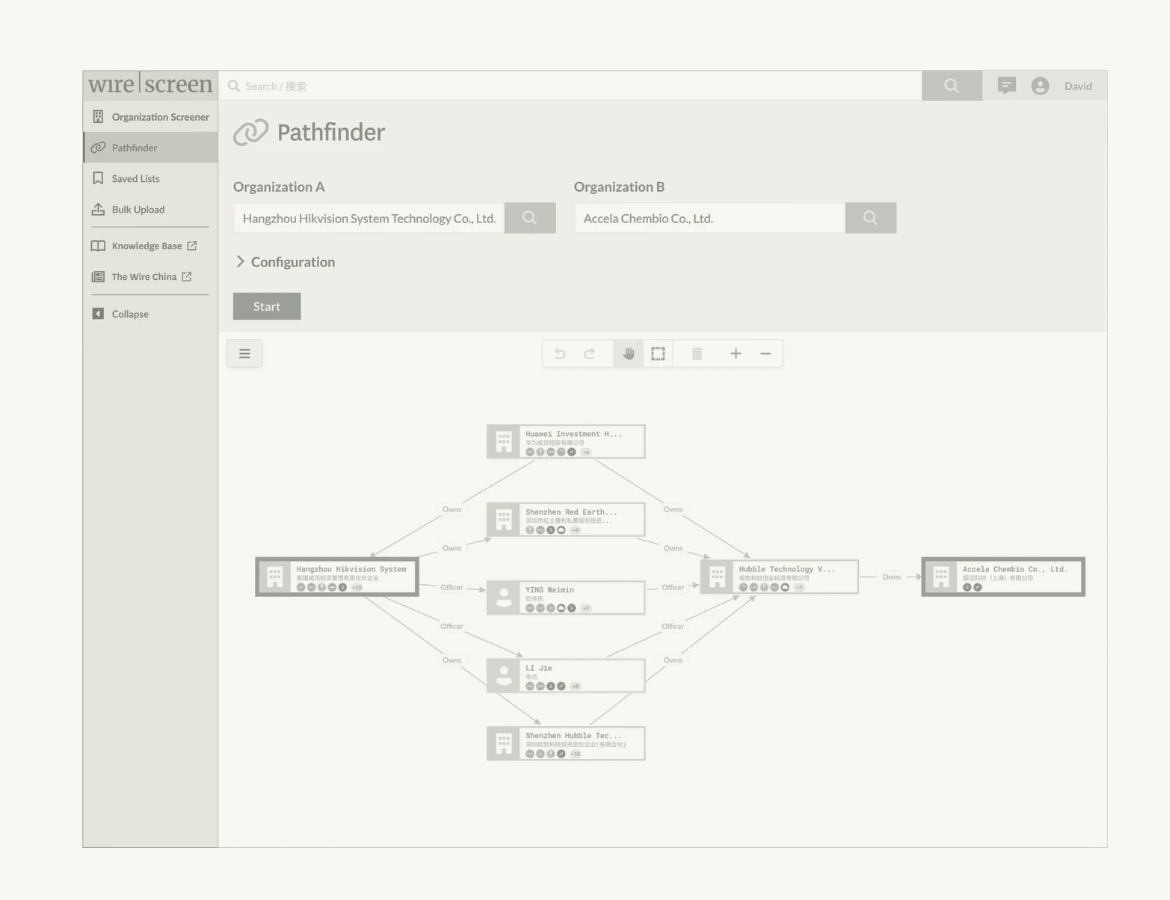Edit the Organization B input field
The height and width of the screenshot is (900, 1170).
click(710, 218)
